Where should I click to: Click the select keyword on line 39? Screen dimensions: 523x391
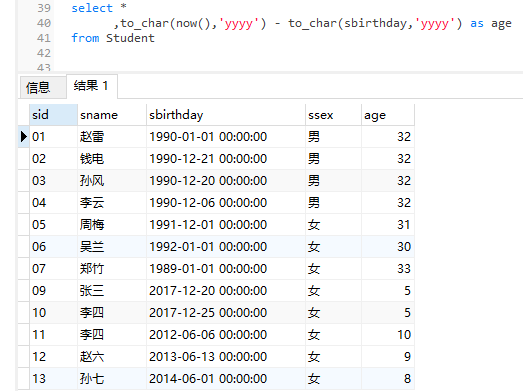click(92, 8)
